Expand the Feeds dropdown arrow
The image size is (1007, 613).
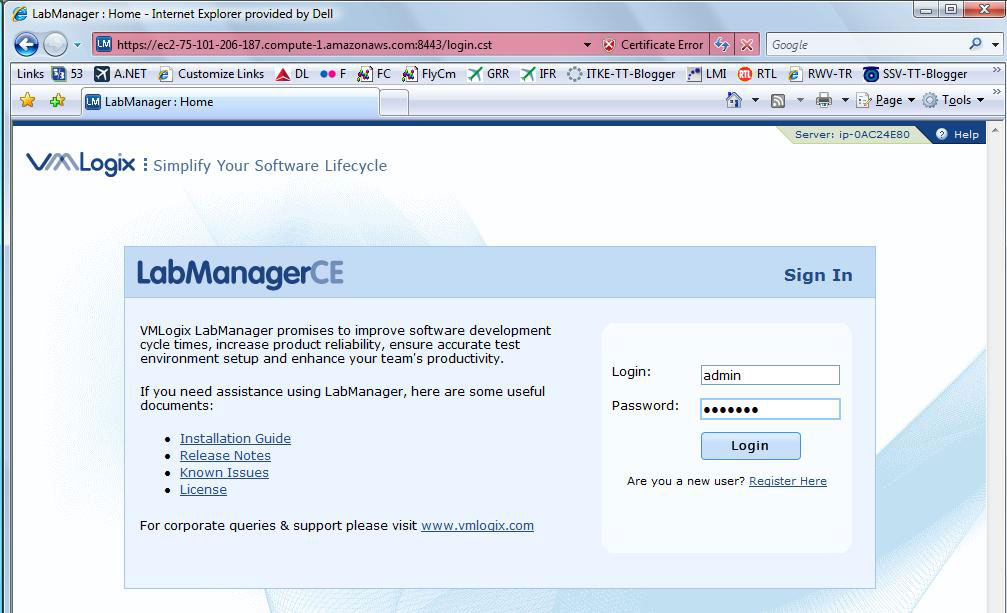pyautogui.click(x=800, y=100)
